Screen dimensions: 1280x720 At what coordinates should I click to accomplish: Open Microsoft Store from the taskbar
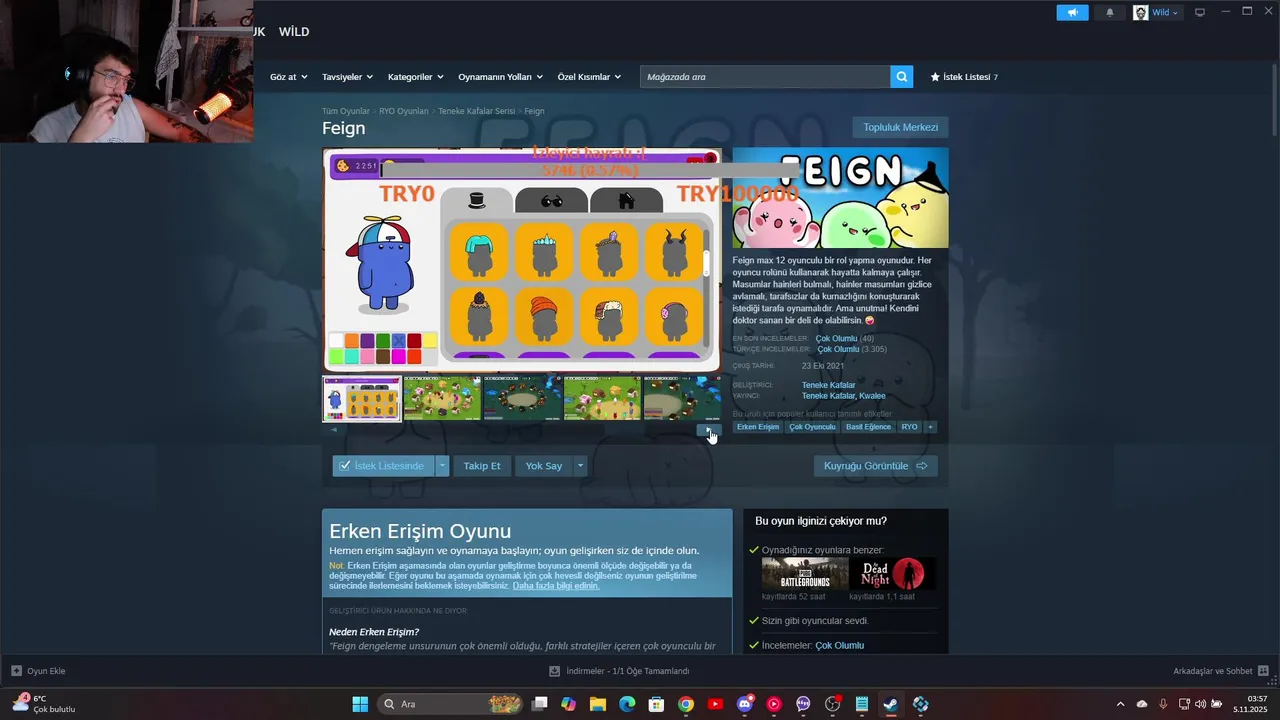pos(656,704)
